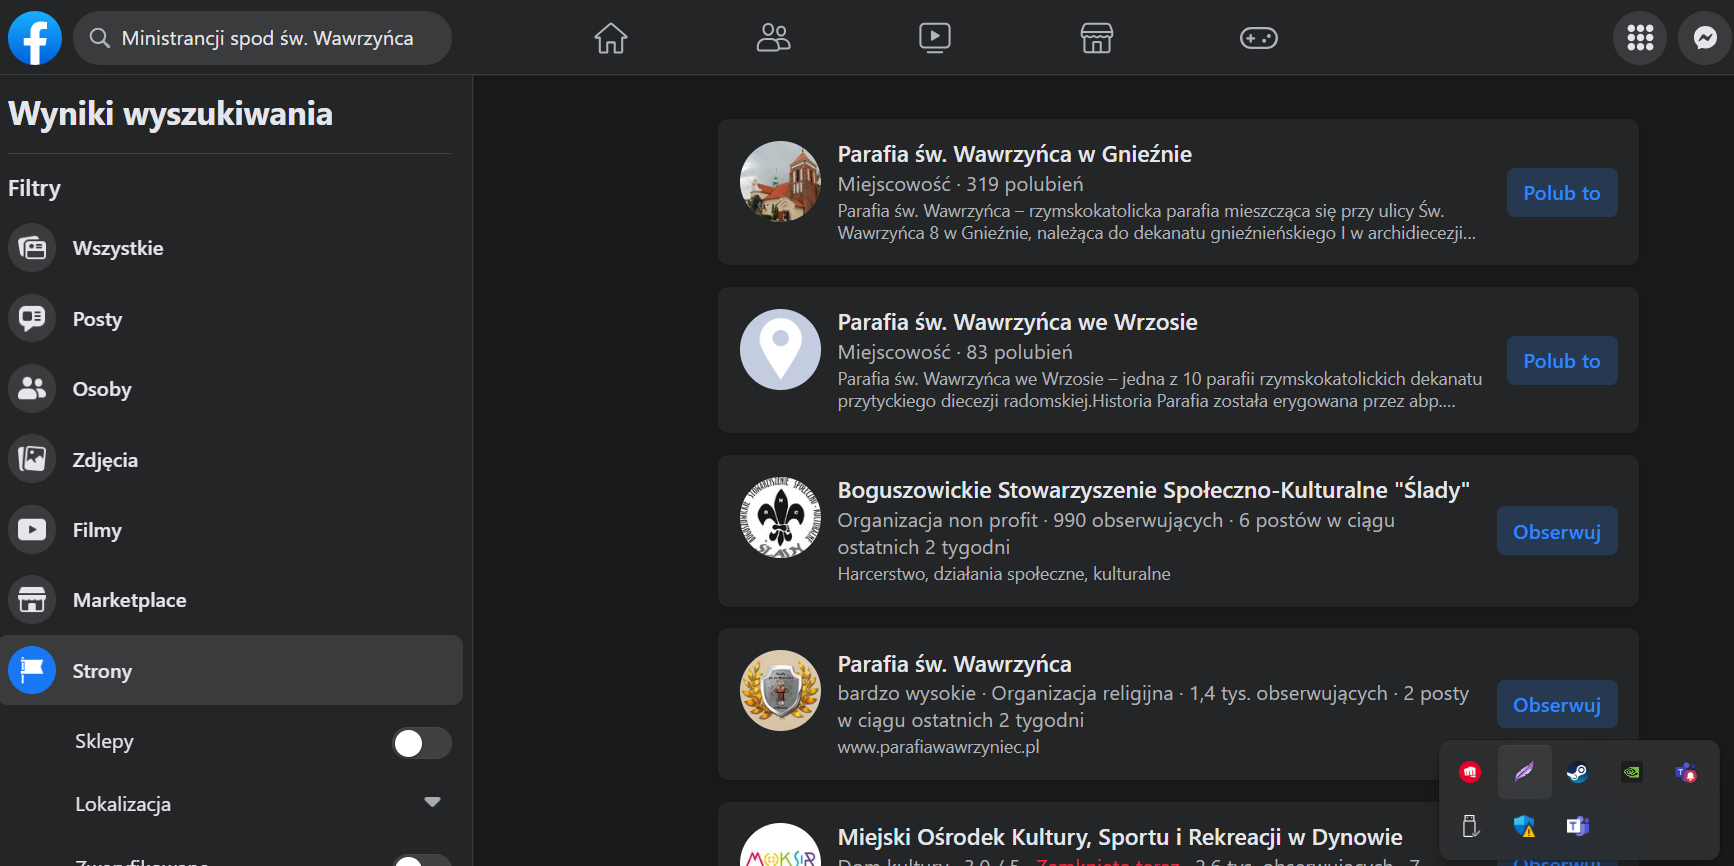Open the Messenger chat icon

1705,38
